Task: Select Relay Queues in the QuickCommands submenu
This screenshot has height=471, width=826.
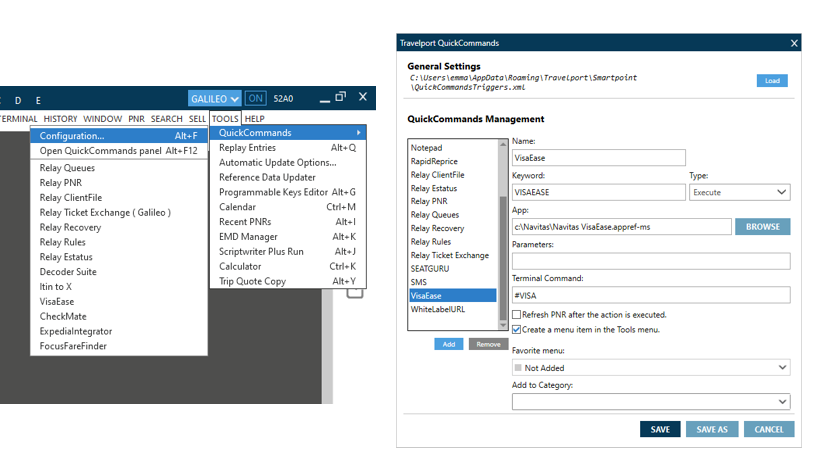Action: [67, 168]
